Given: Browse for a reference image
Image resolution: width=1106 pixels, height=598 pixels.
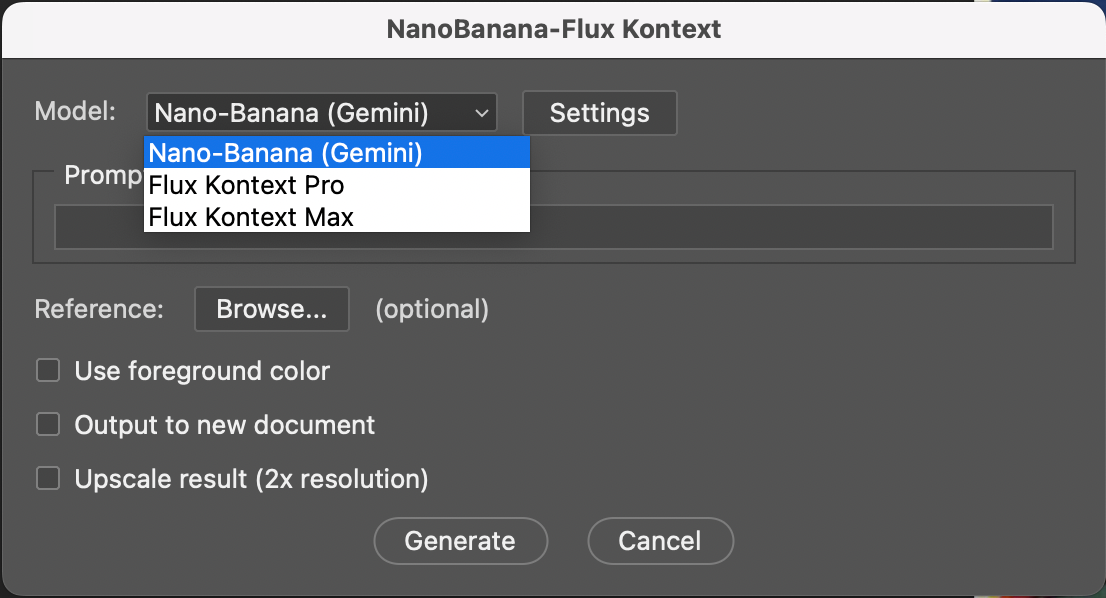Looking at the screenshot, I should coord(271,309).
